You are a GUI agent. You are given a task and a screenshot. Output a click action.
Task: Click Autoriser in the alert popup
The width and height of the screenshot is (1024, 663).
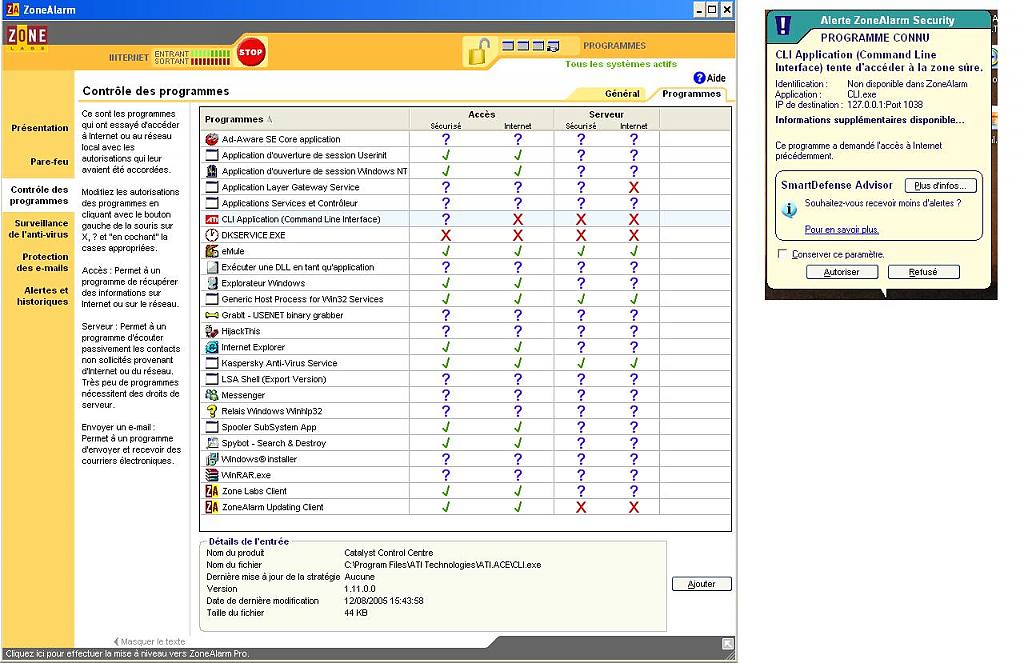click(841, 272)
